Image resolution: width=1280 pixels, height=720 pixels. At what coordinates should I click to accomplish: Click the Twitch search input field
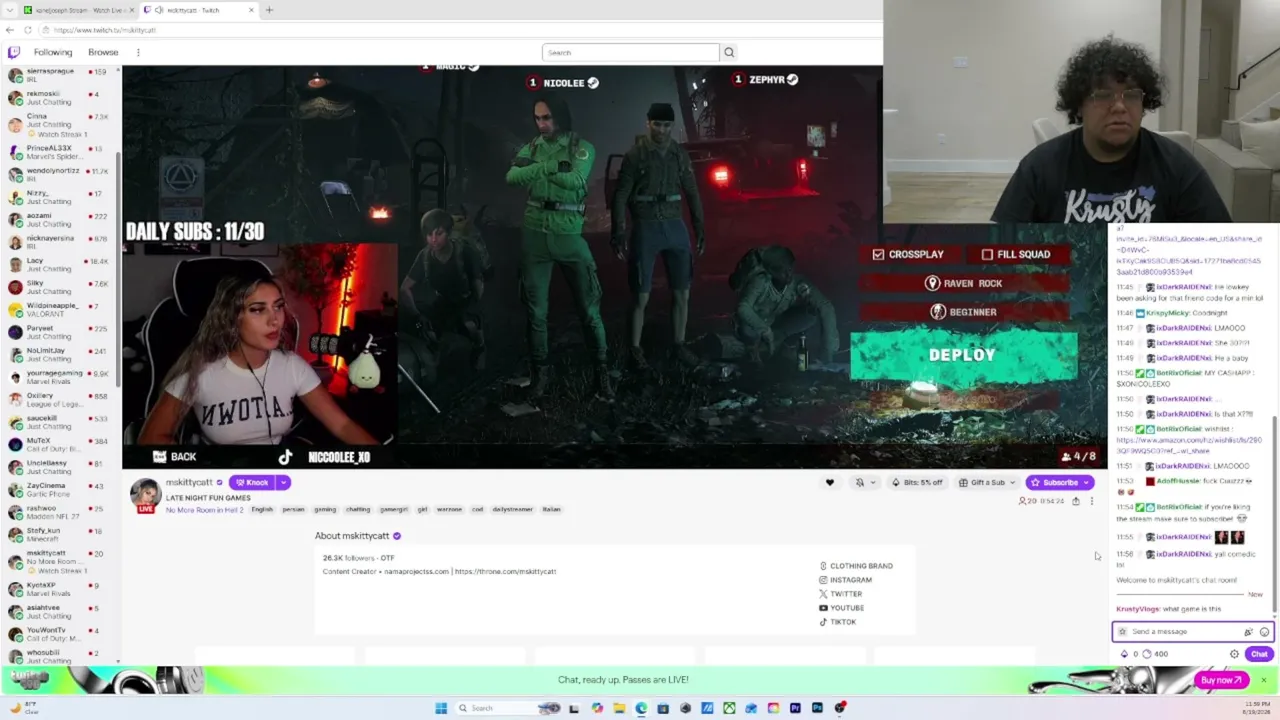[630, 52]
